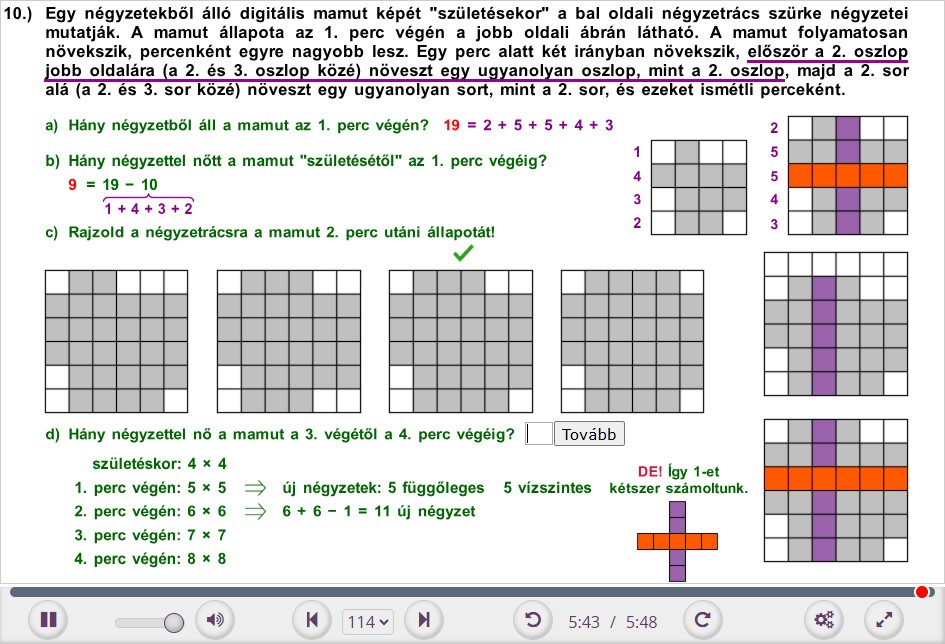This screenshot has height=644, width=945.
Task: Click the 5:43 / 5:48 time display
Action: pos(612,622)
